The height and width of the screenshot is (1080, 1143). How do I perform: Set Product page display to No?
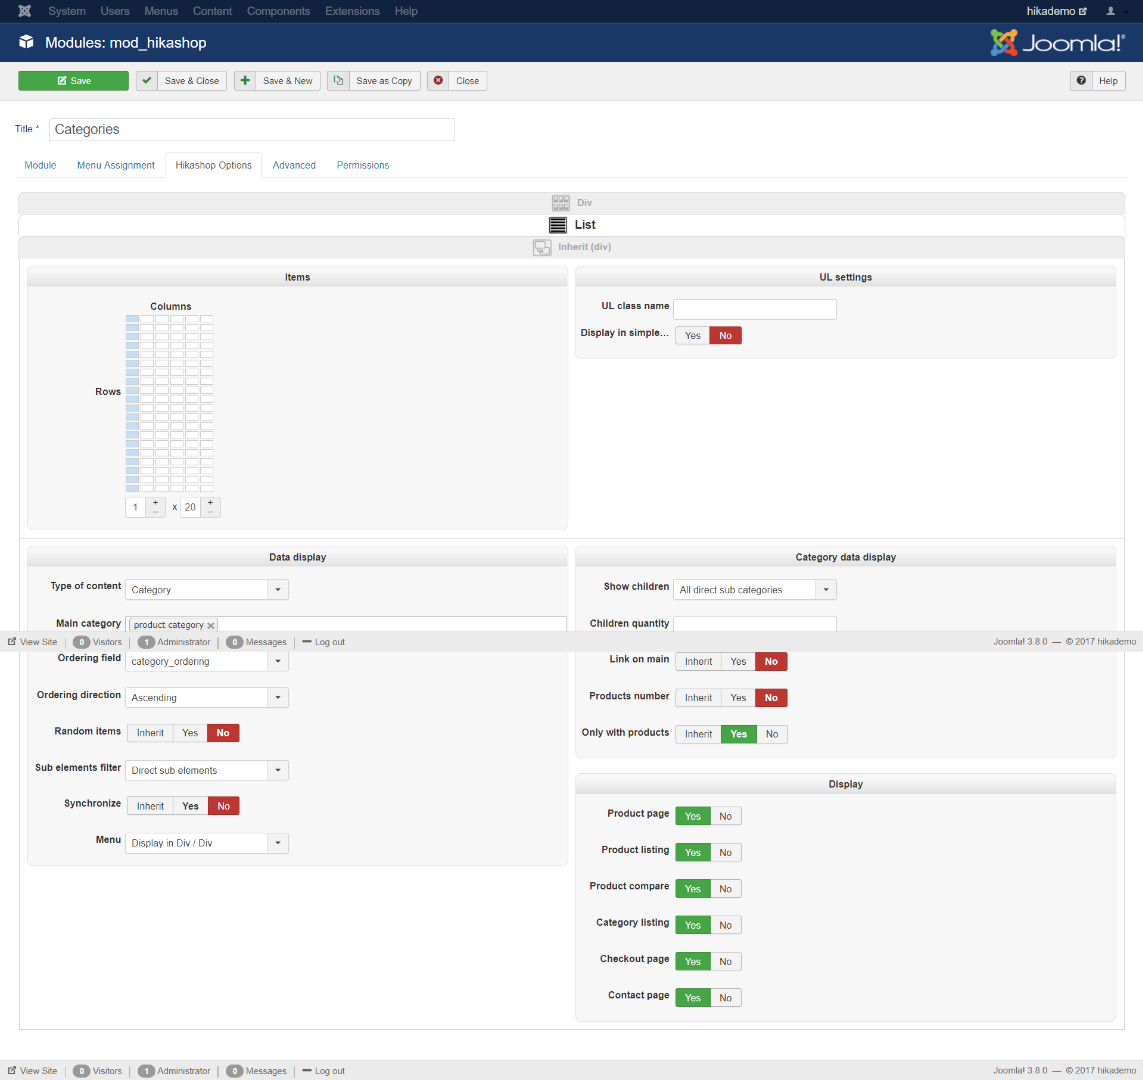(725, 816)
